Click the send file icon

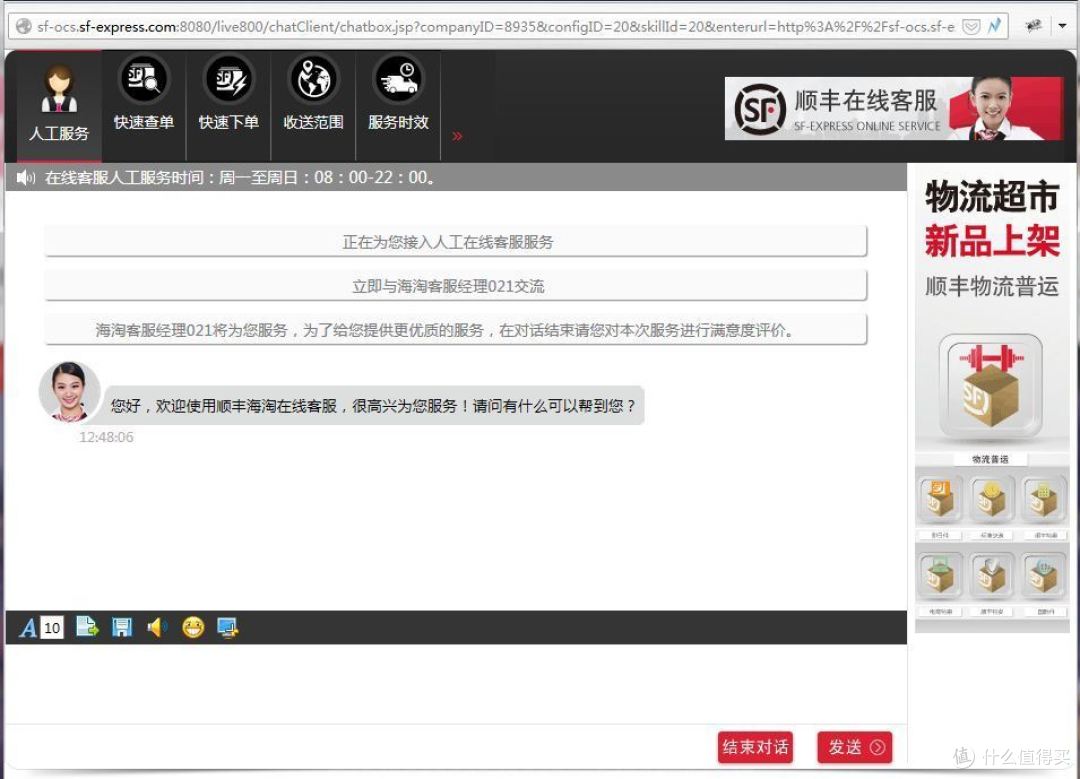(x=87, y=627)
